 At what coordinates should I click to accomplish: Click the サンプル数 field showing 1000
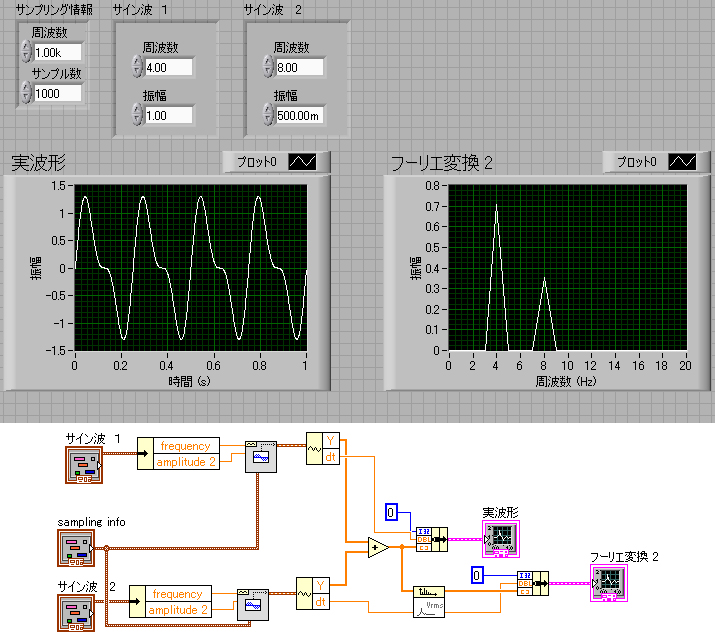pos(57,94)
